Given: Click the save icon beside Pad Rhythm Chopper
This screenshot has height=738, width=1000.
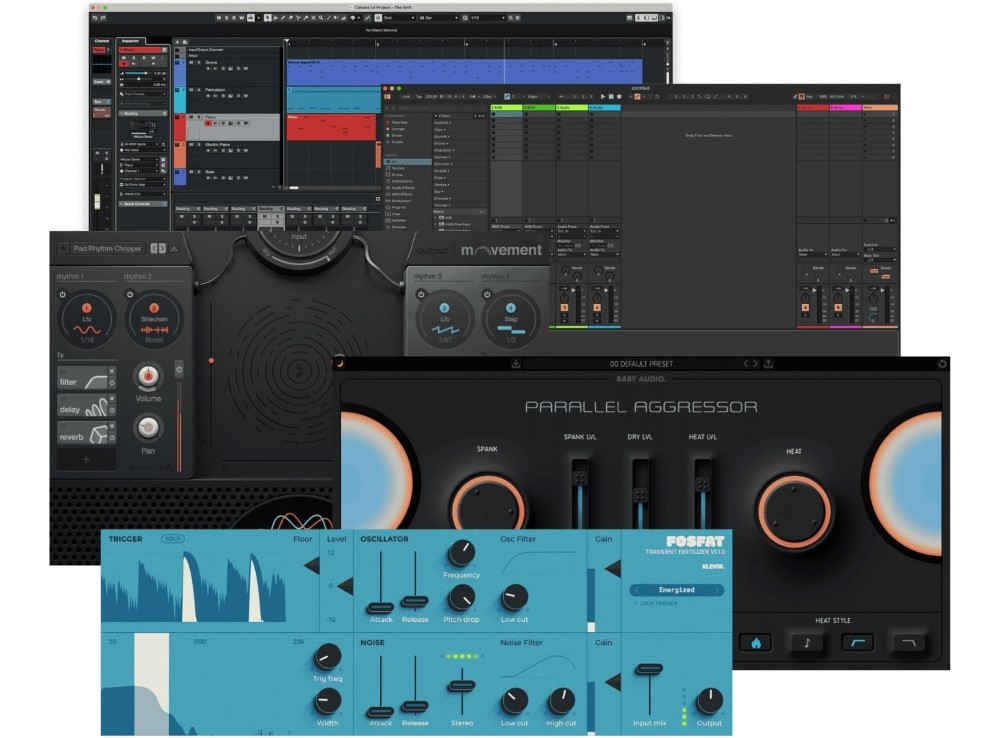Looking at the screenshot, I should coord(174,248).
